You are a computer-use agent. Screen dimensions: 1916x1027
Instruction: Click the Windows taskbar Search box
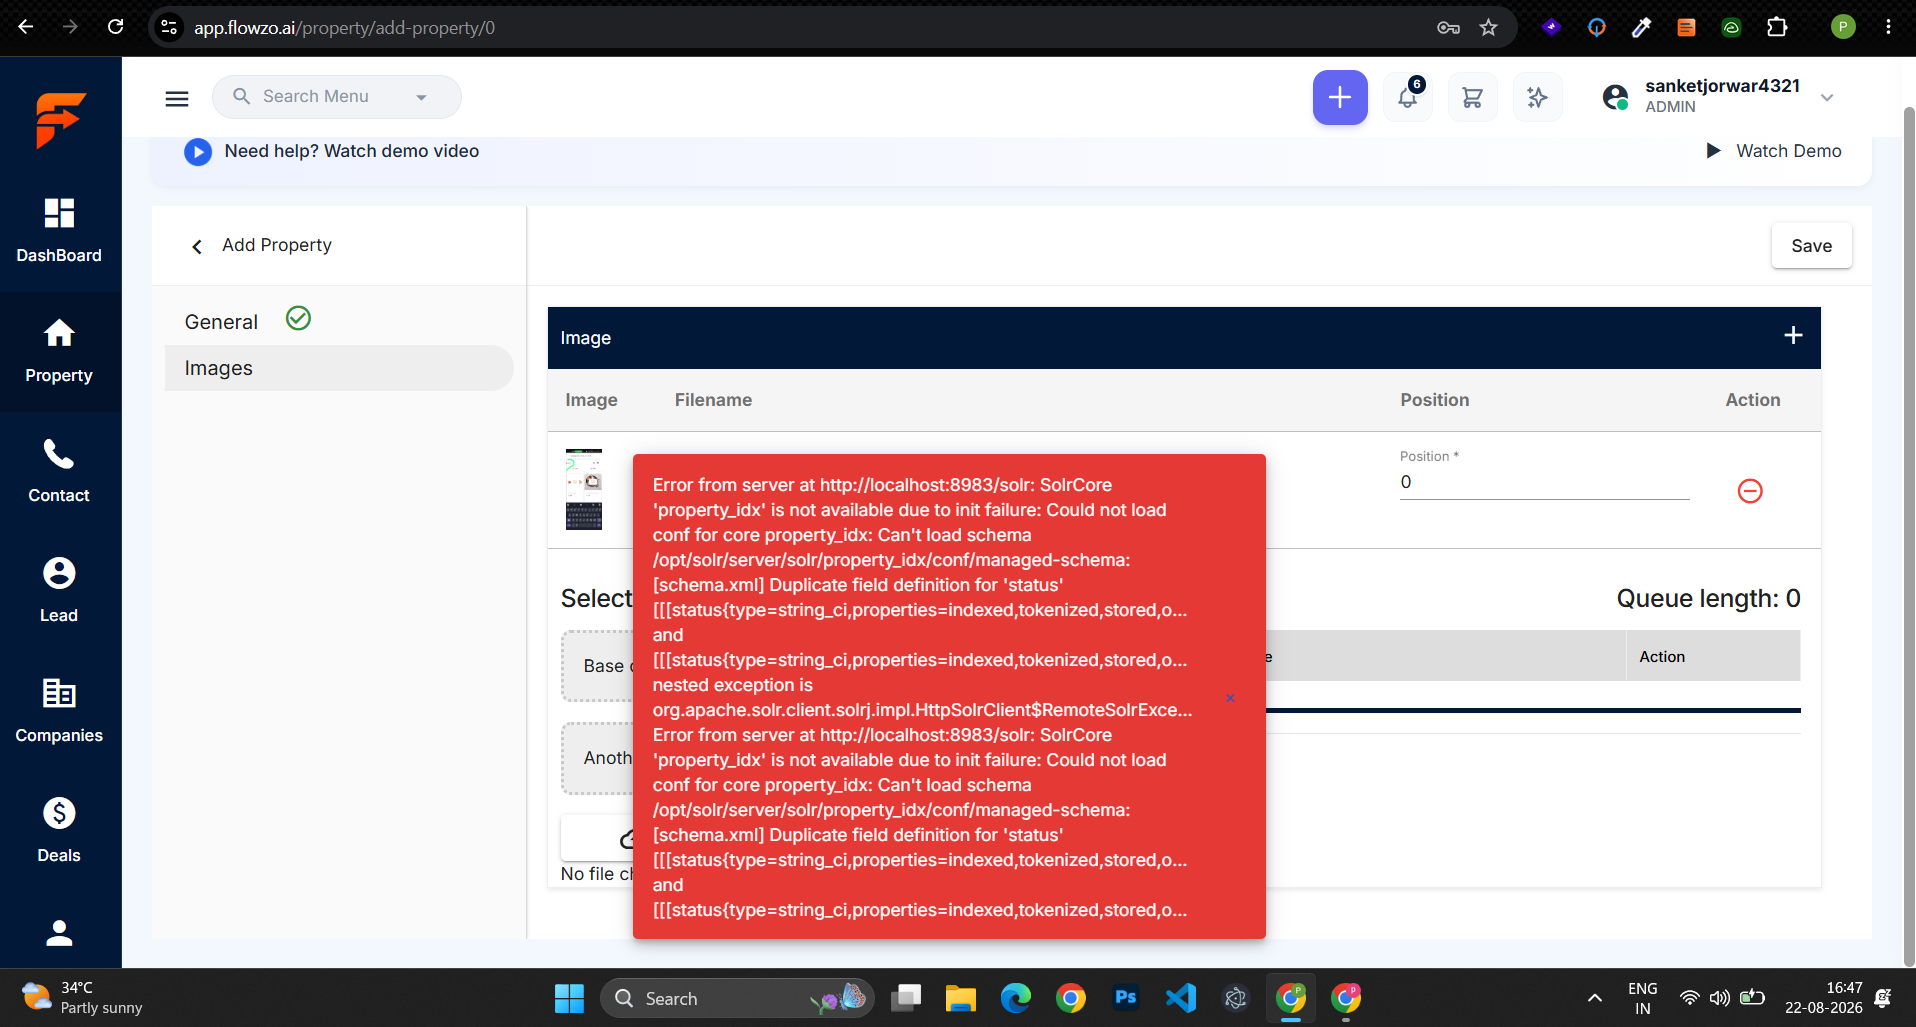click(x=737, y=998)
